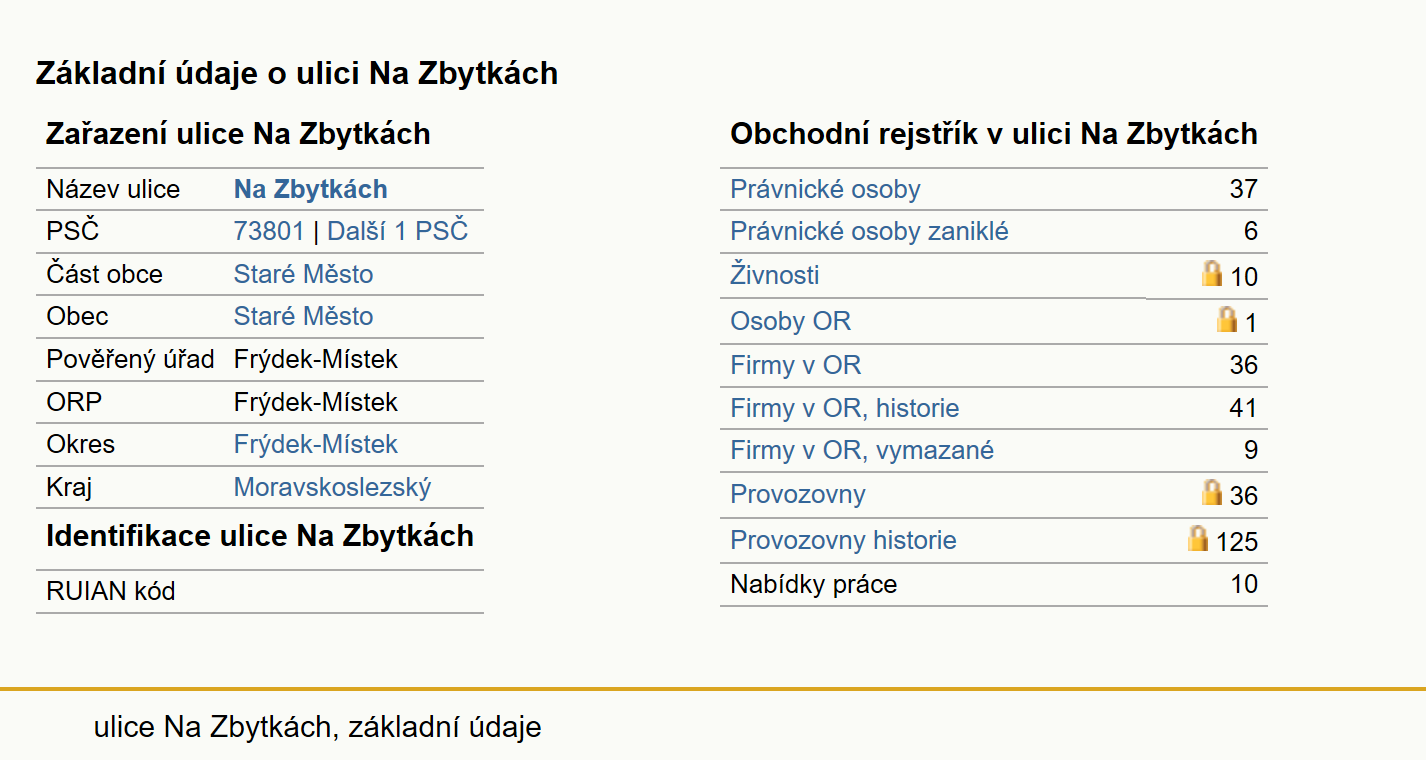Open the Další 1 PSČ link

(398, 232)
